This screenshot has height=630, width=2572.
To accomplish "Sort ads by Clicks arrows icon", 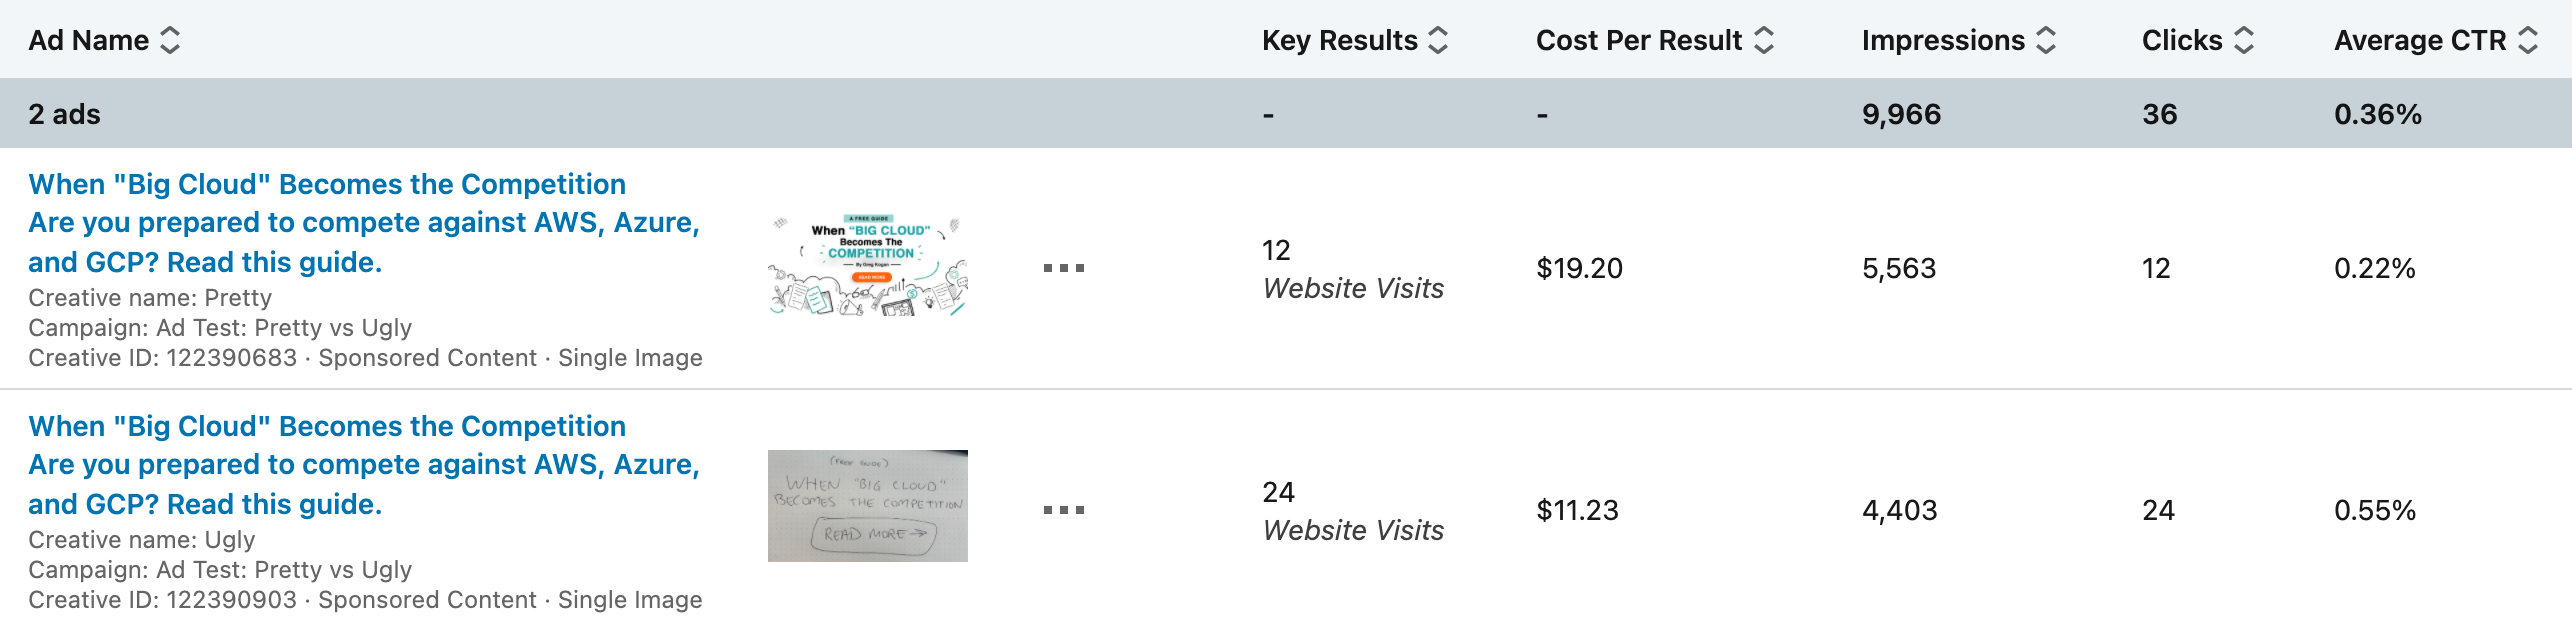I will pyautogui.click(x=2244, y=40).
